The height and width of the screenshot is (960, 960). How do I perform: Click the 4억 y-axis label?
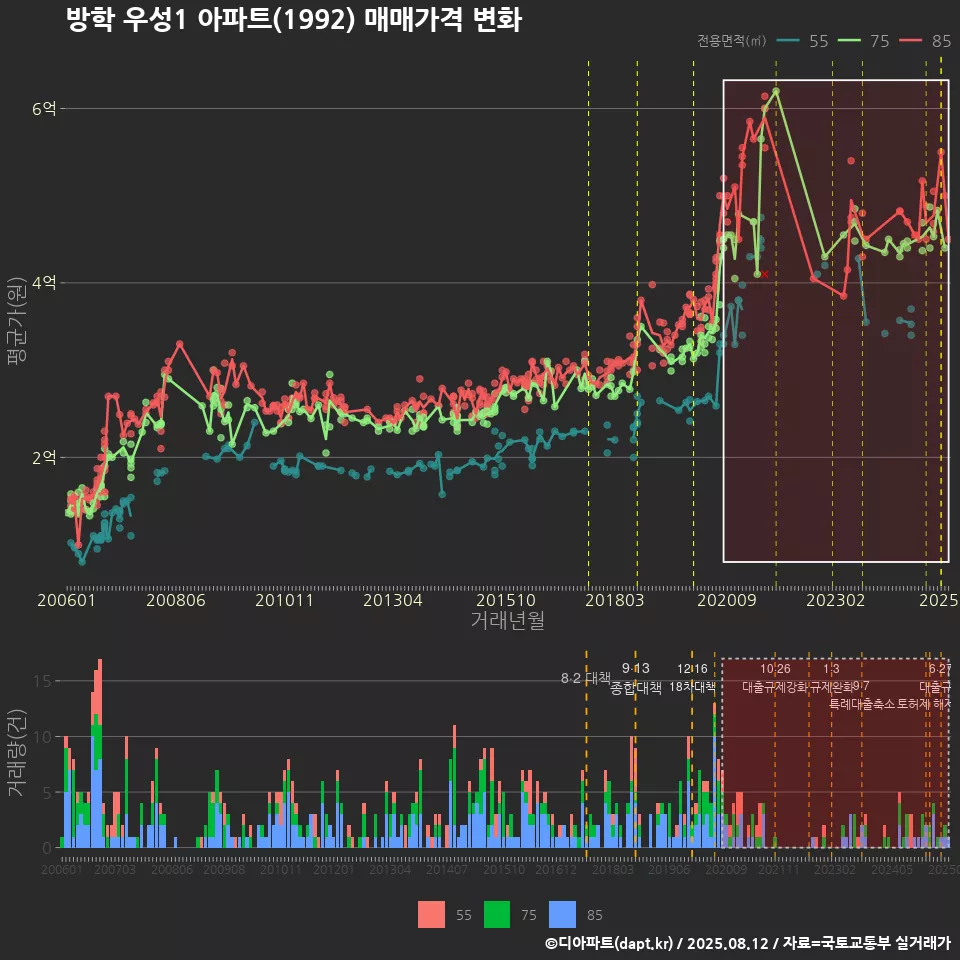pos(44,283)
